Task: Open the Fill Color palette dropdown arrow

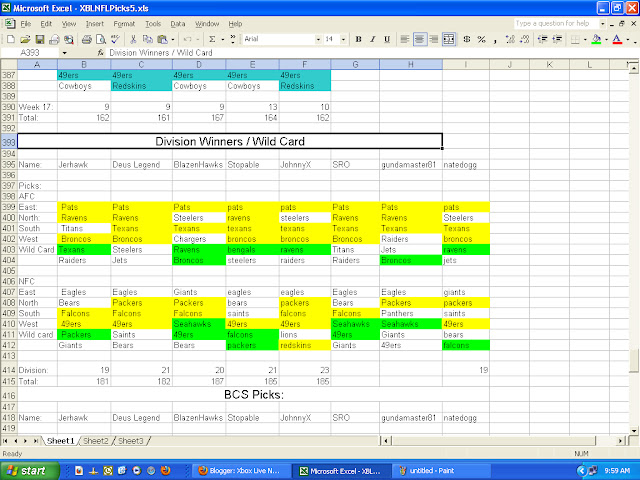Action: click(x=606, y=40)
